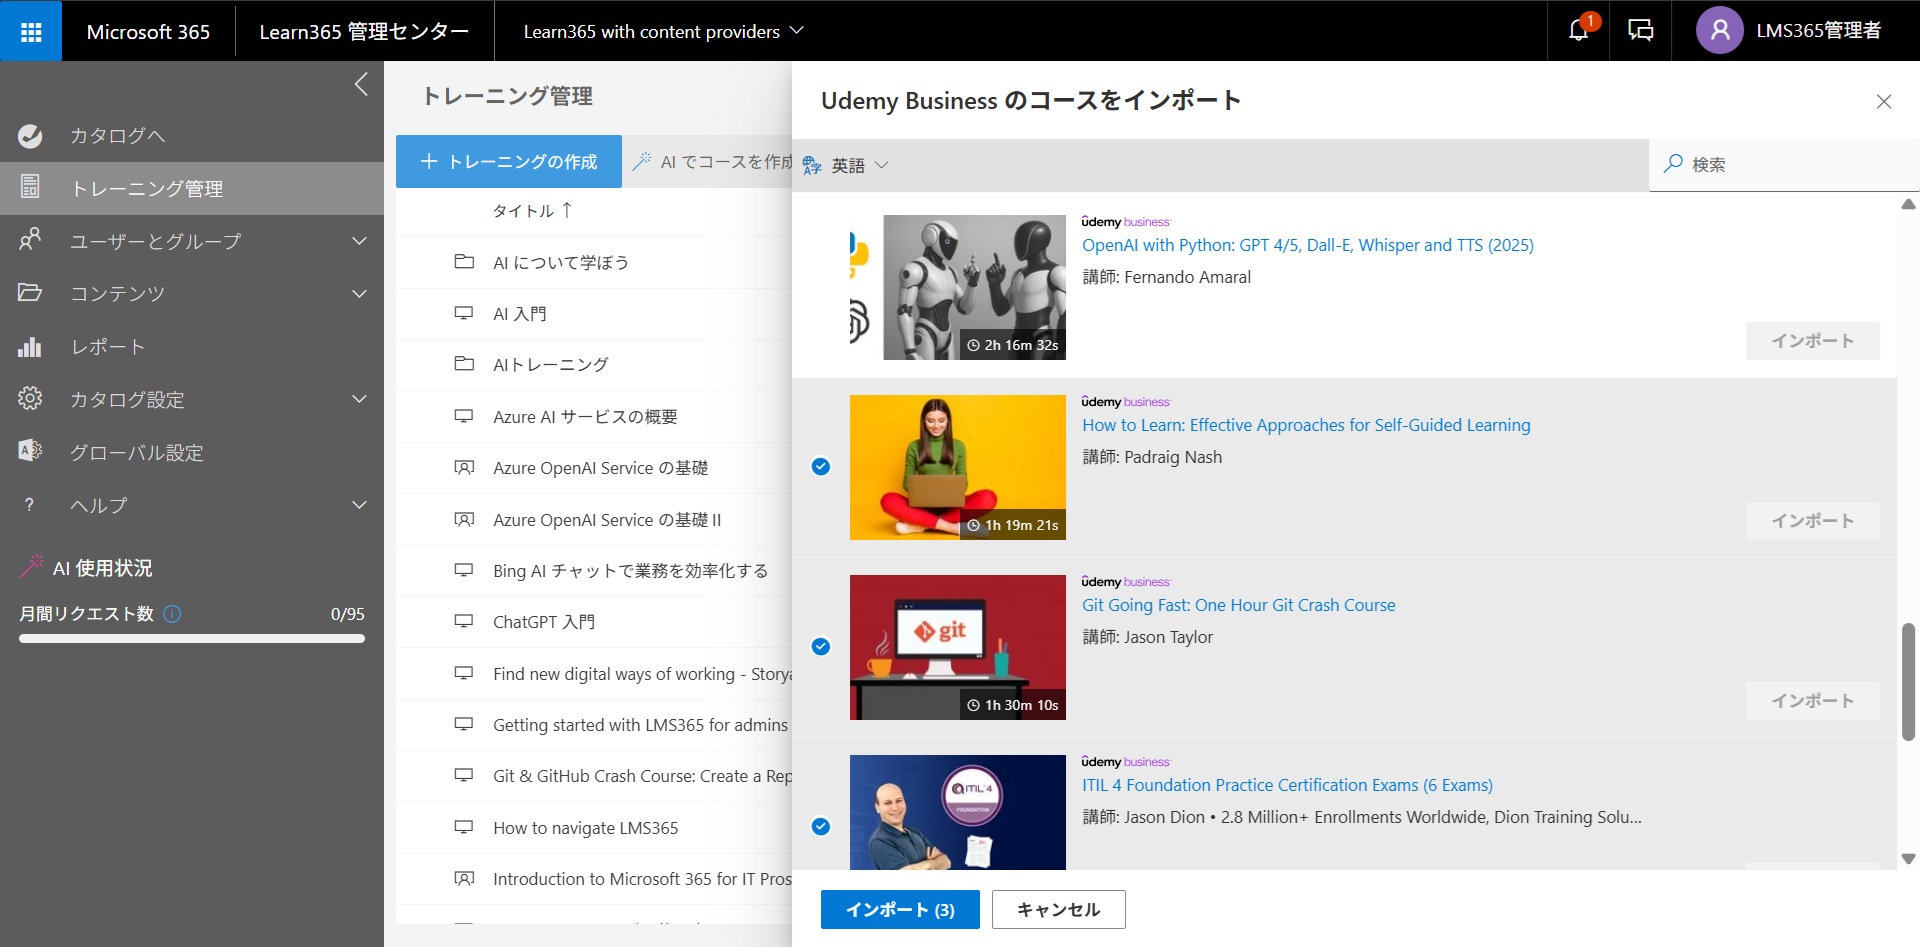Open OpenAI with Python course link
The height and width of the screenshot is (947, 1920).
pos(1307,245)
